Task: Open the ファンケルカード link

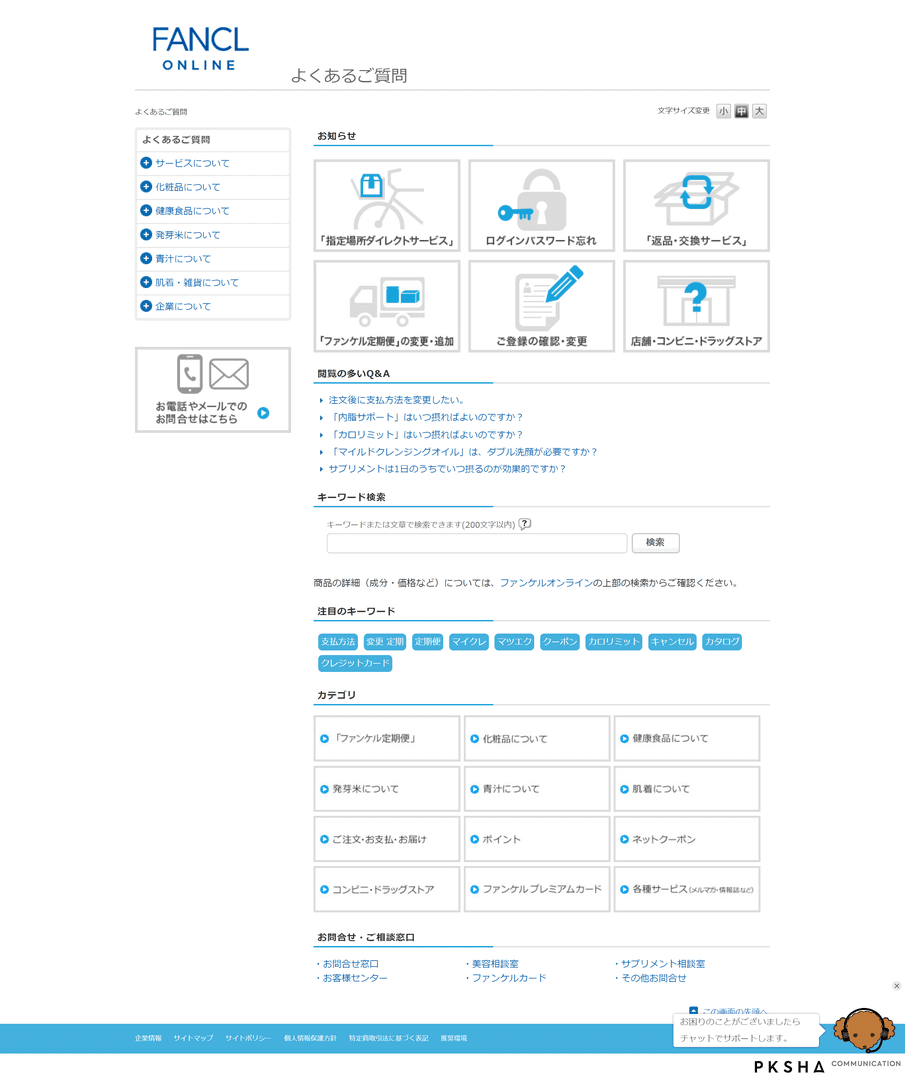Action: coord(509,978)
